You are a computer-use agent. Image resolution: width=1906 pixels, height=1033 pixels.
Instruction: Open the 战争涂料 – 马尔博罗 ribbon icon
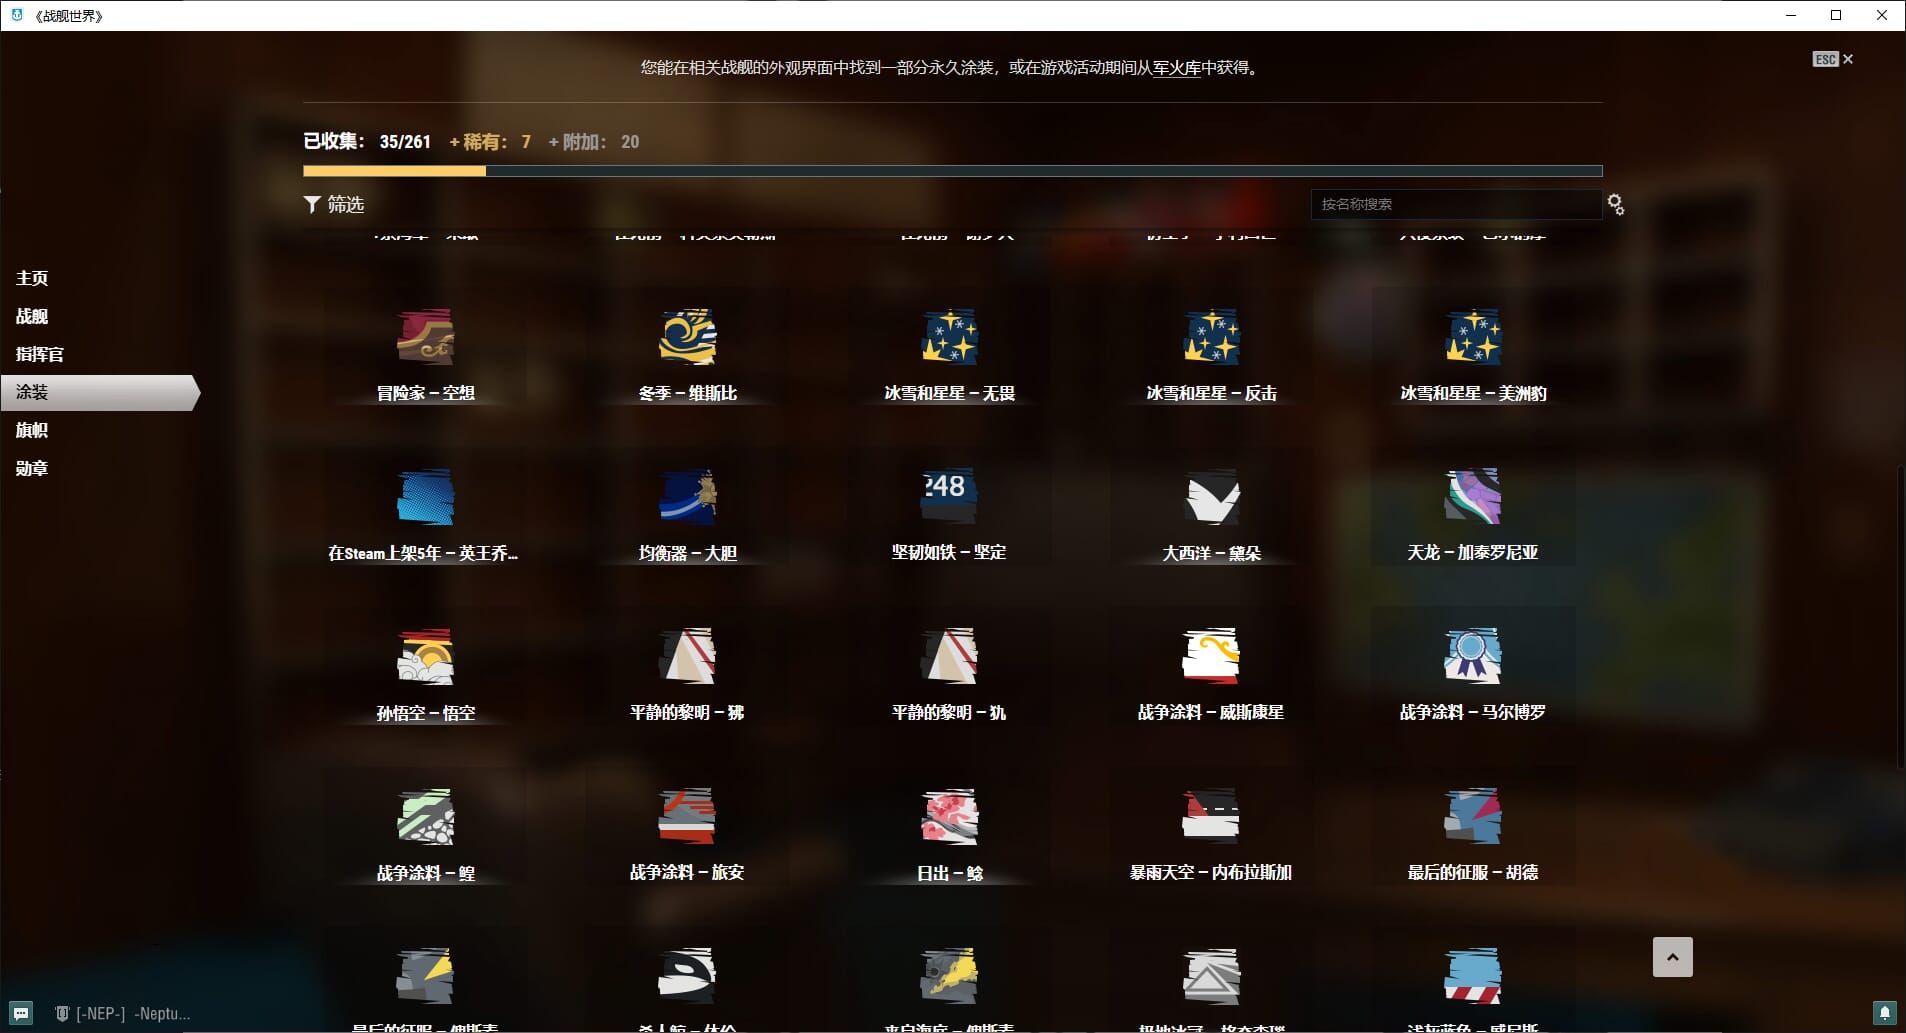coord(1472,656)
